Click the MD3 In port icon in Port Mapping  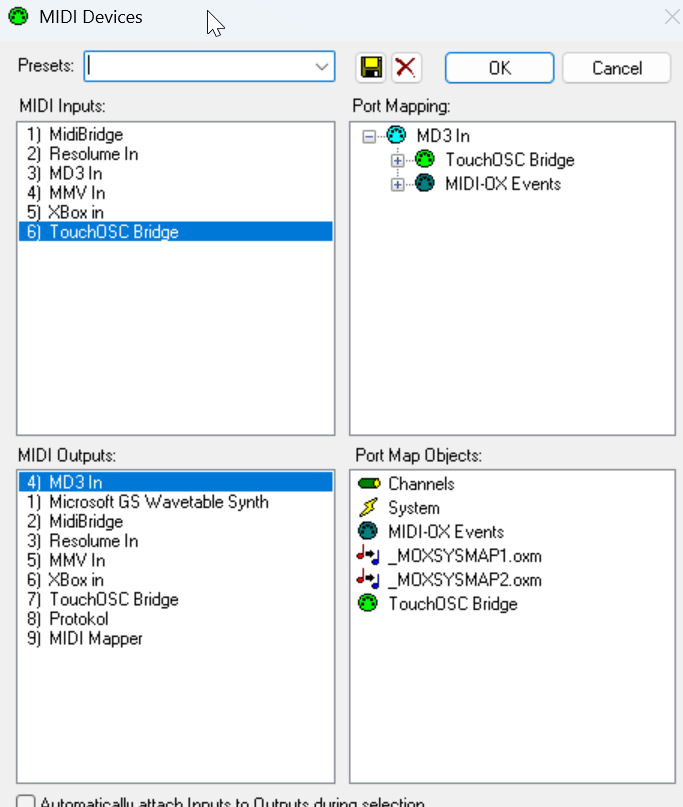(396, 136)
